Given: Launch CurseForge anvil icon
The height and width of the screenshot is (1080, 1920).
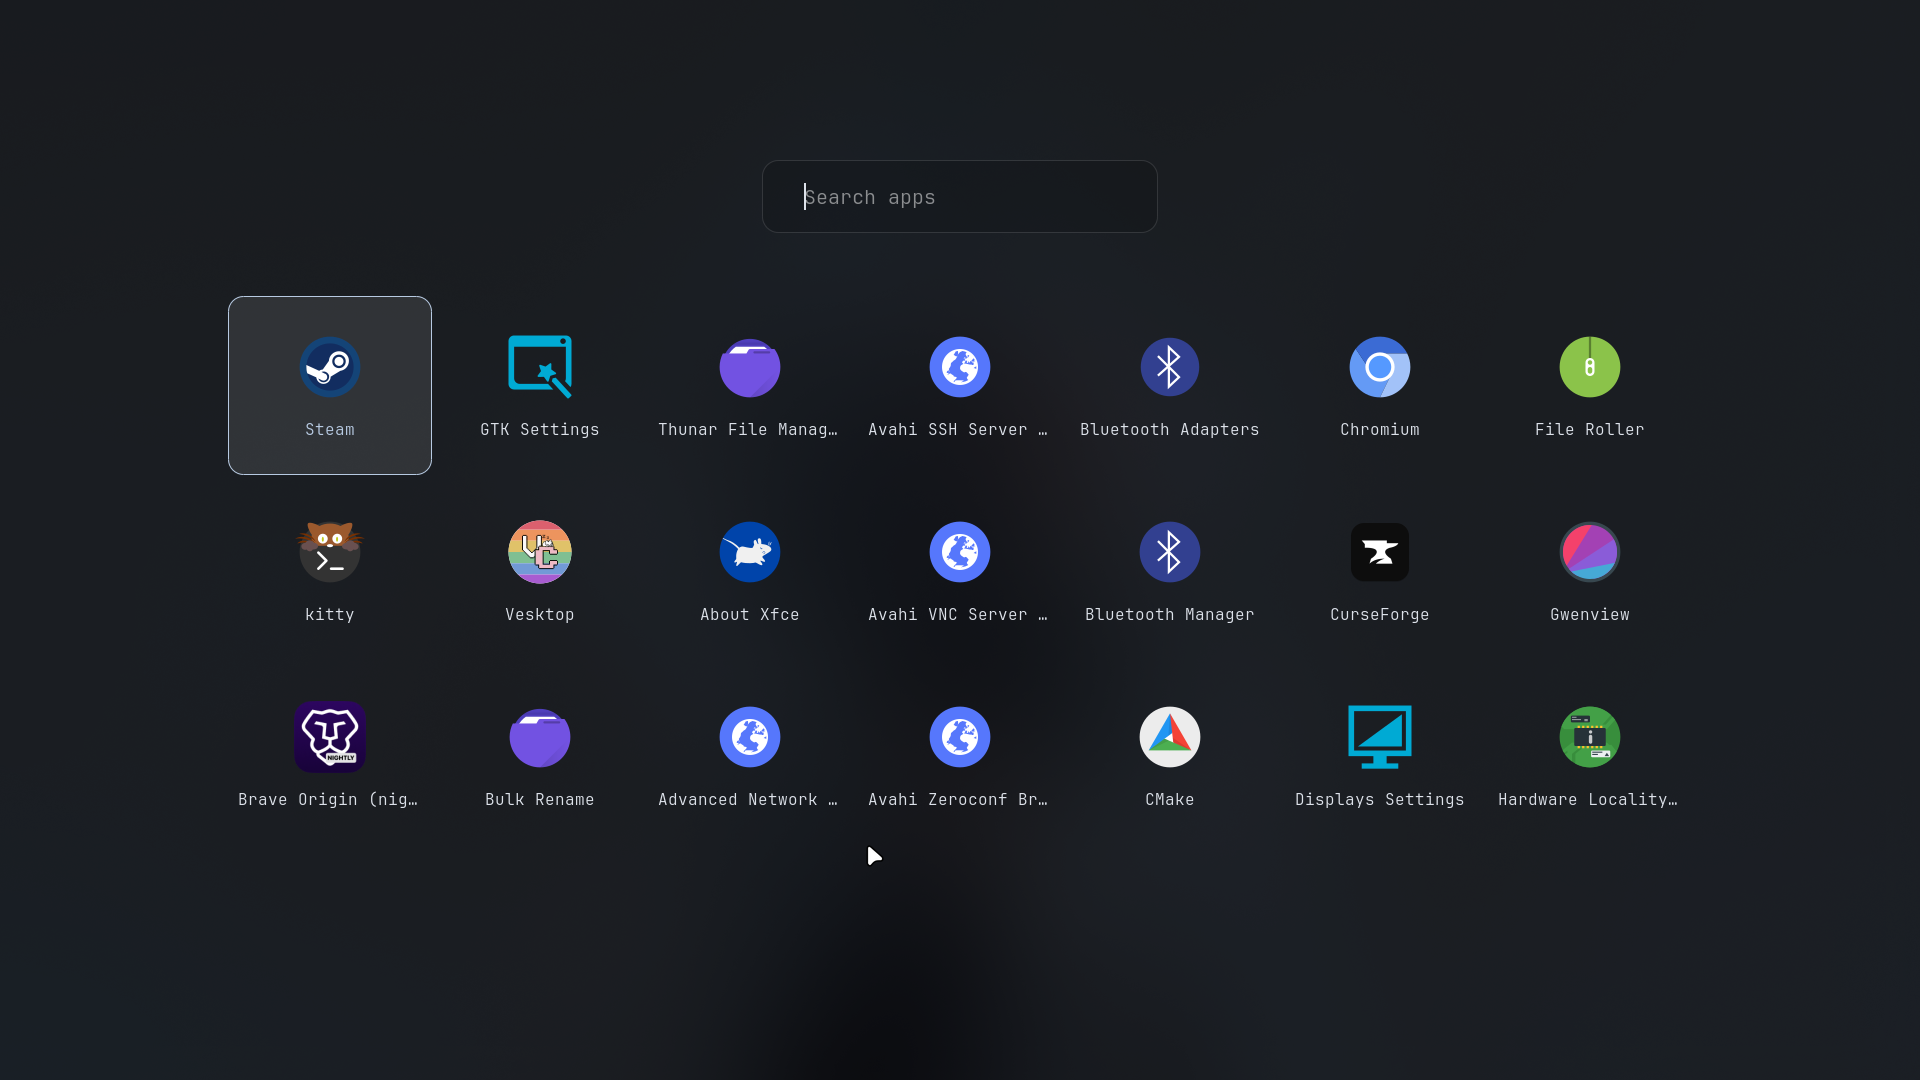Looking at the screenshot, I should coord(1380,552).
